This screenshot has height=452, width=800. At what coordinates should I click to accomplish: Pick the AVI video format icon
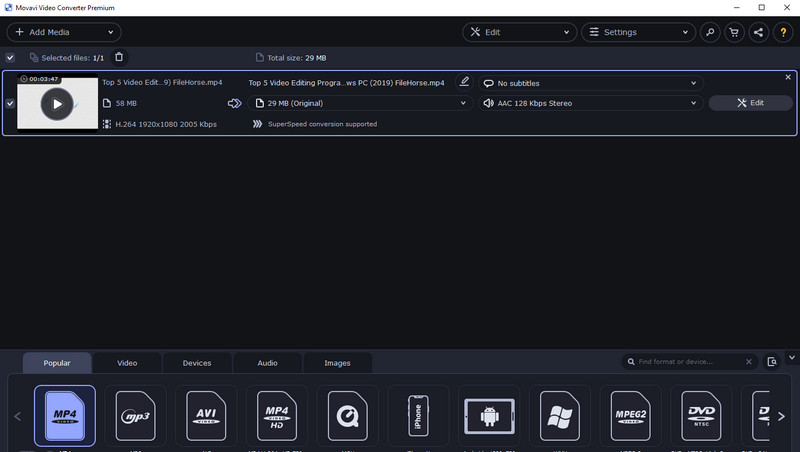[206, 416]
